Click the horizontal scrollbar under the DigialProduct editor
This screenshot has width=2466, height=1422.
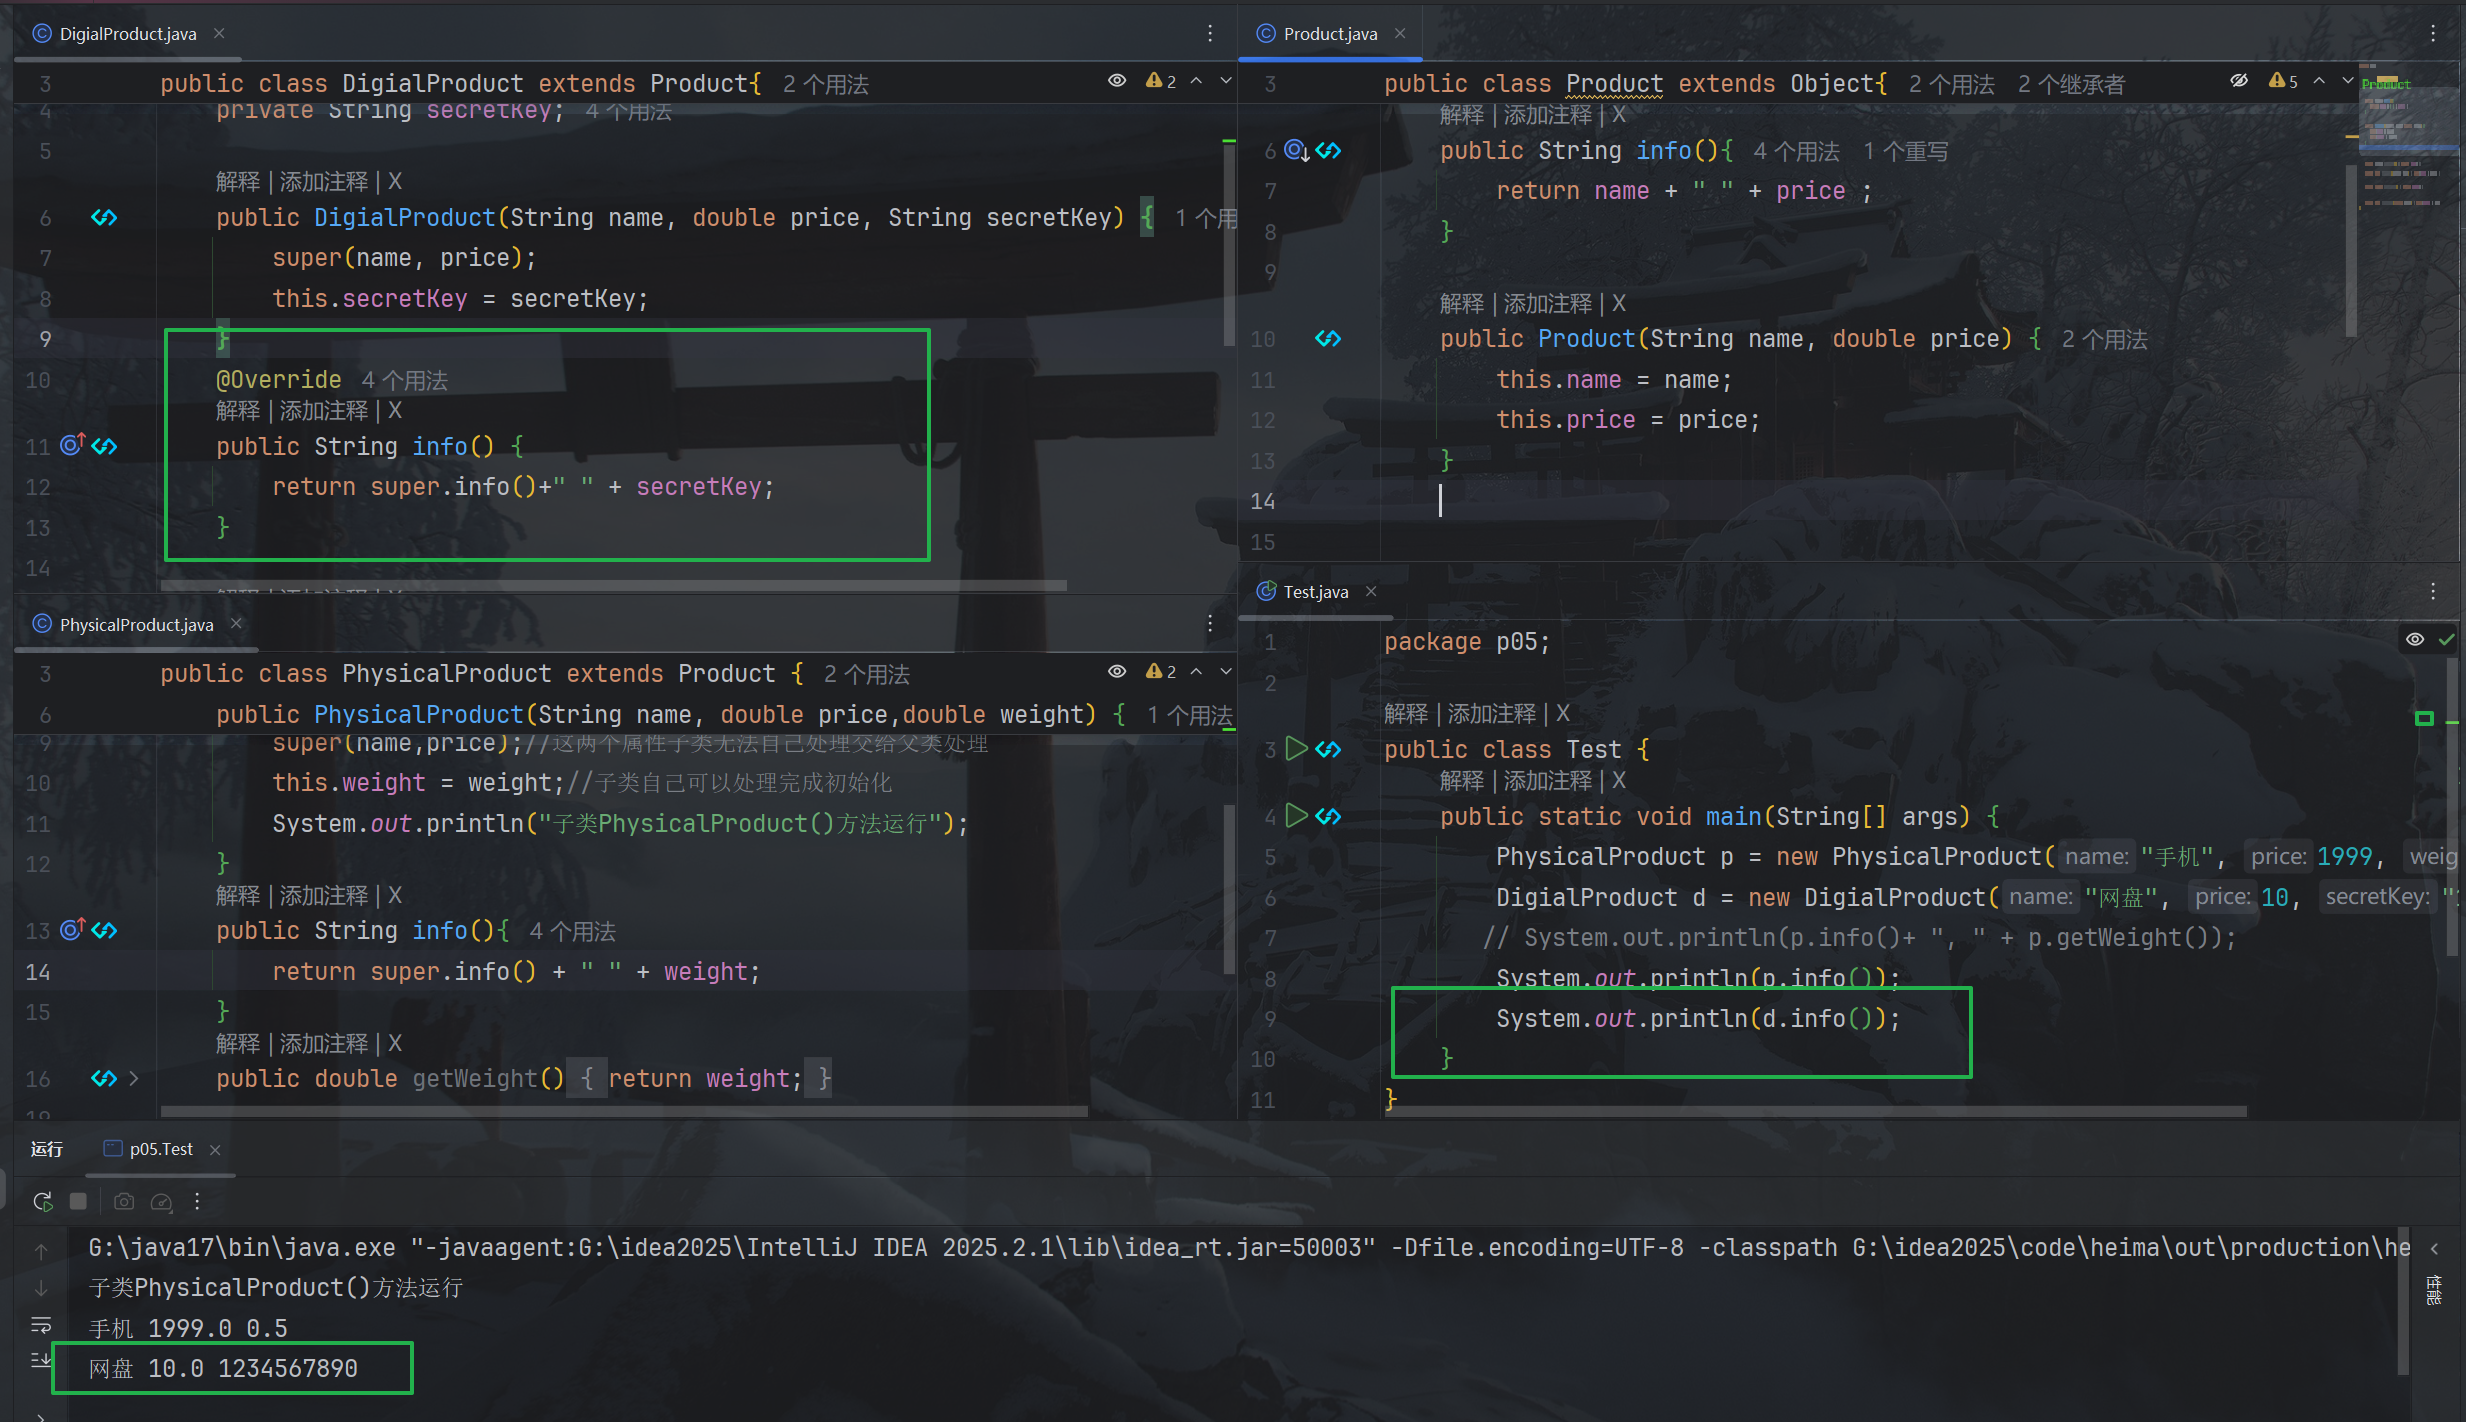point(612,585)
